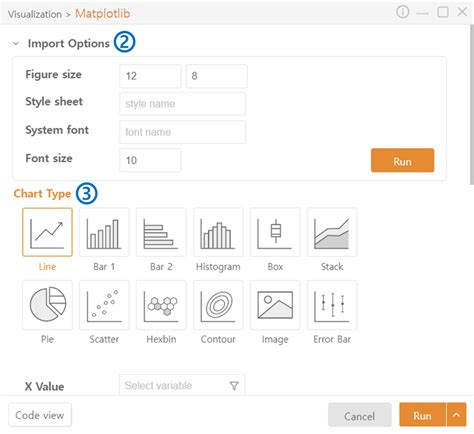Screen dimensions: 474x434
Task: Click the System font label
Action: click(x=57, y=130)
